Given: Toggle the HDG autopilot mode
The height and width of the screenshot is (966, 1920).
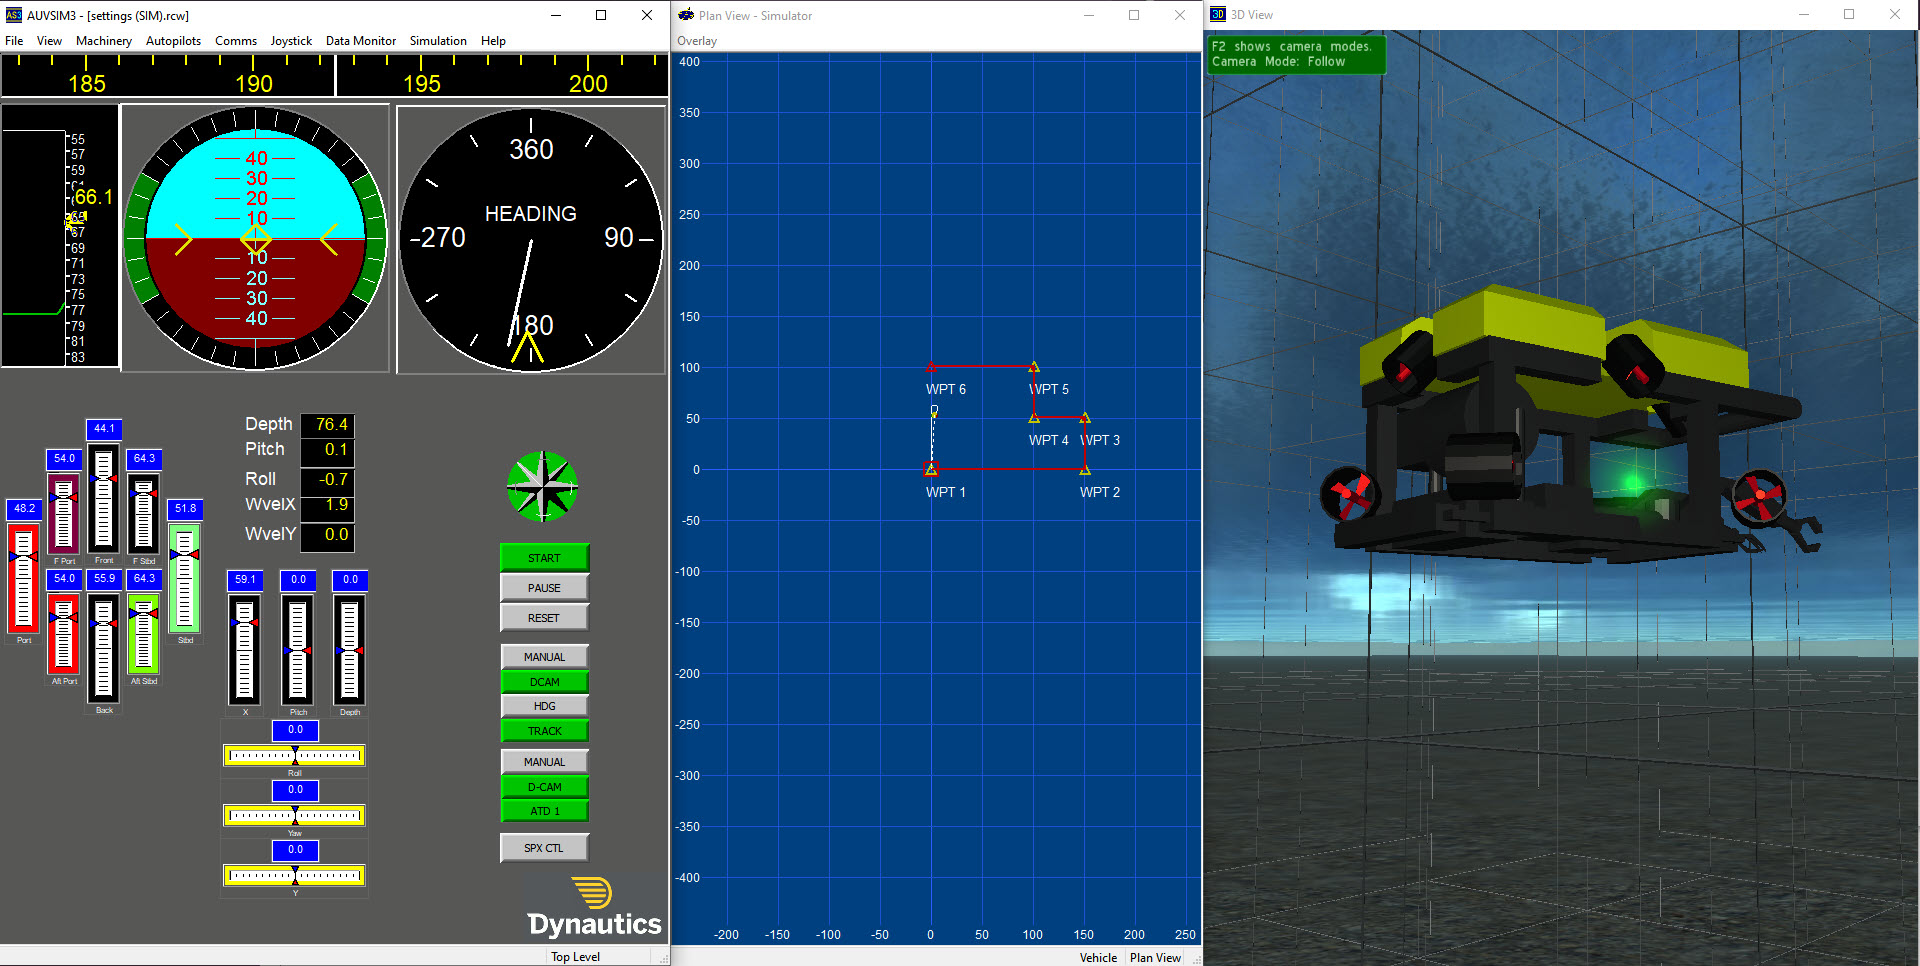Looking at the screenshot, I should pyautogui.click(x=544, y=706).
